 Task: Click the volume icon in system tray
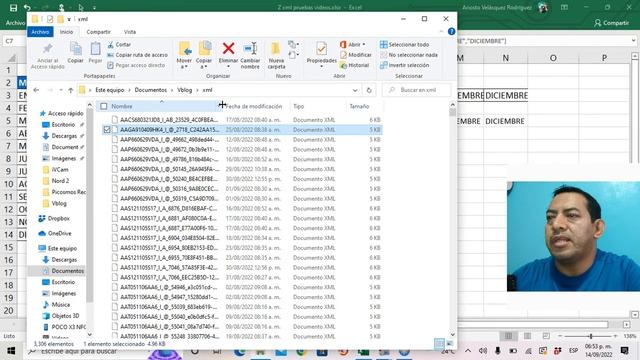click(483, 351)
